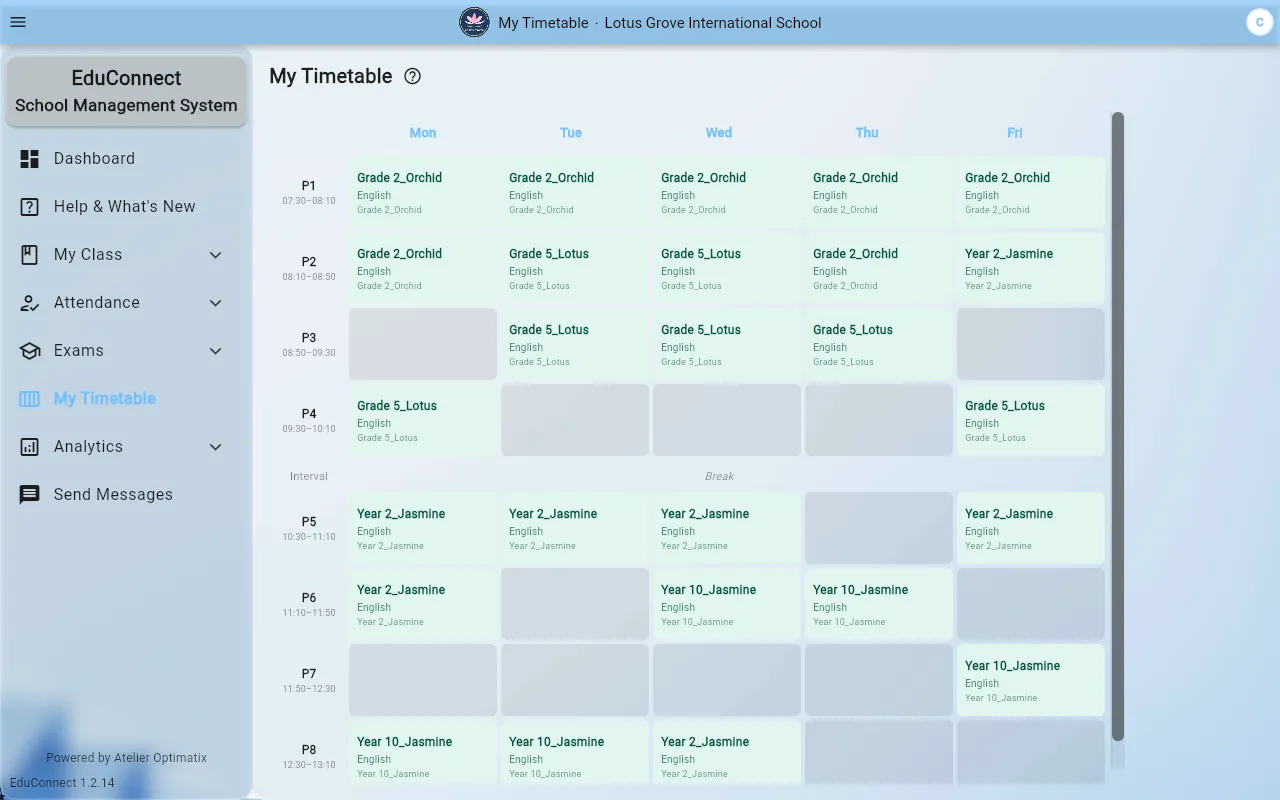Image resolution: width=1280 pixels, height=800 pixels.
Task: Click the EduConnect 1.2.14 version text
Action: [62, 783]
